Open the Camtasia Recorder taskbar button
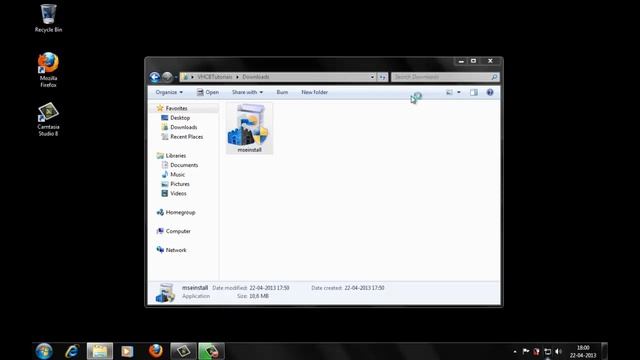The height and width of the screenshot is (360, 640). pyautogui.click(x=211, y=351)
